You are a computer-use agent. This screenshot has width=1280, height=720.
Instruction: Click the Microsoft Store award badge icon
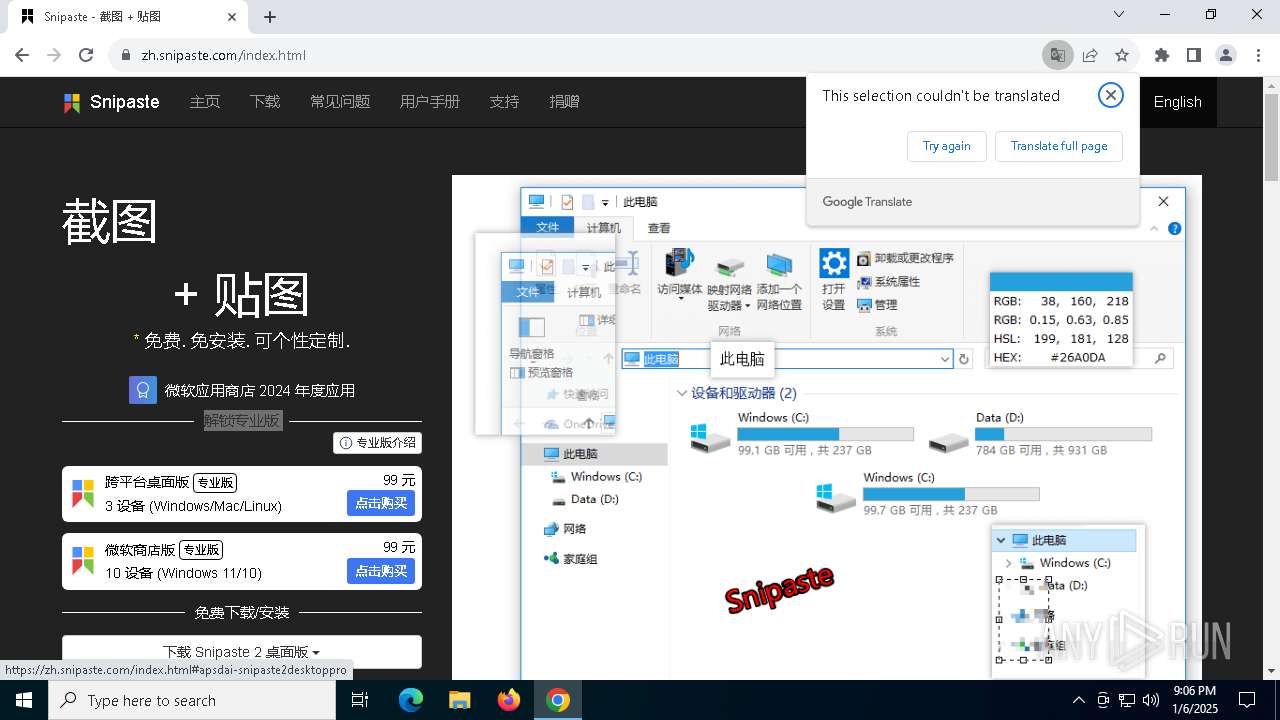point(143,390)
